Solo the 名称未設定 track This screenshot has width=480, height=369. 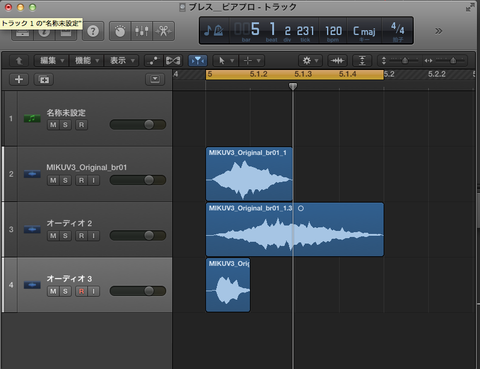click(65, 125)
